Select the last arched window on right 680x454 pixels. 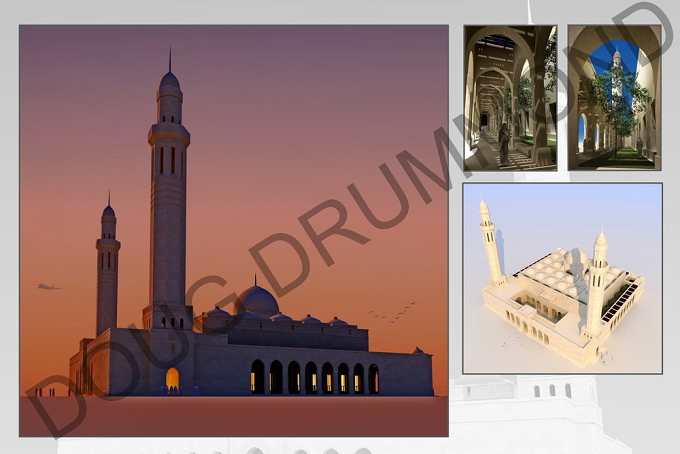[373, 379]
